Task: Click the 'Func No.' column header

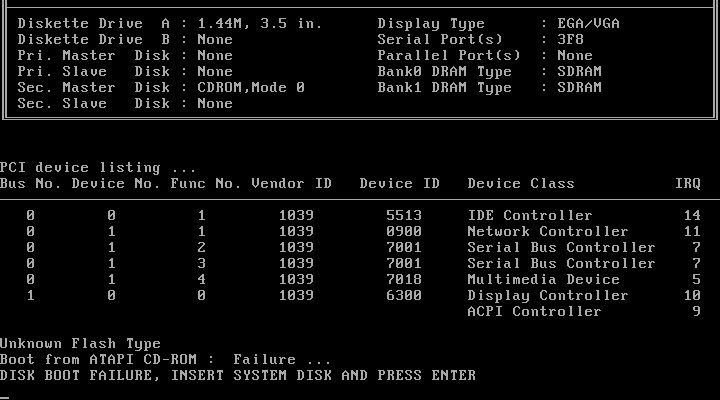Action: [x=206, y=184]
